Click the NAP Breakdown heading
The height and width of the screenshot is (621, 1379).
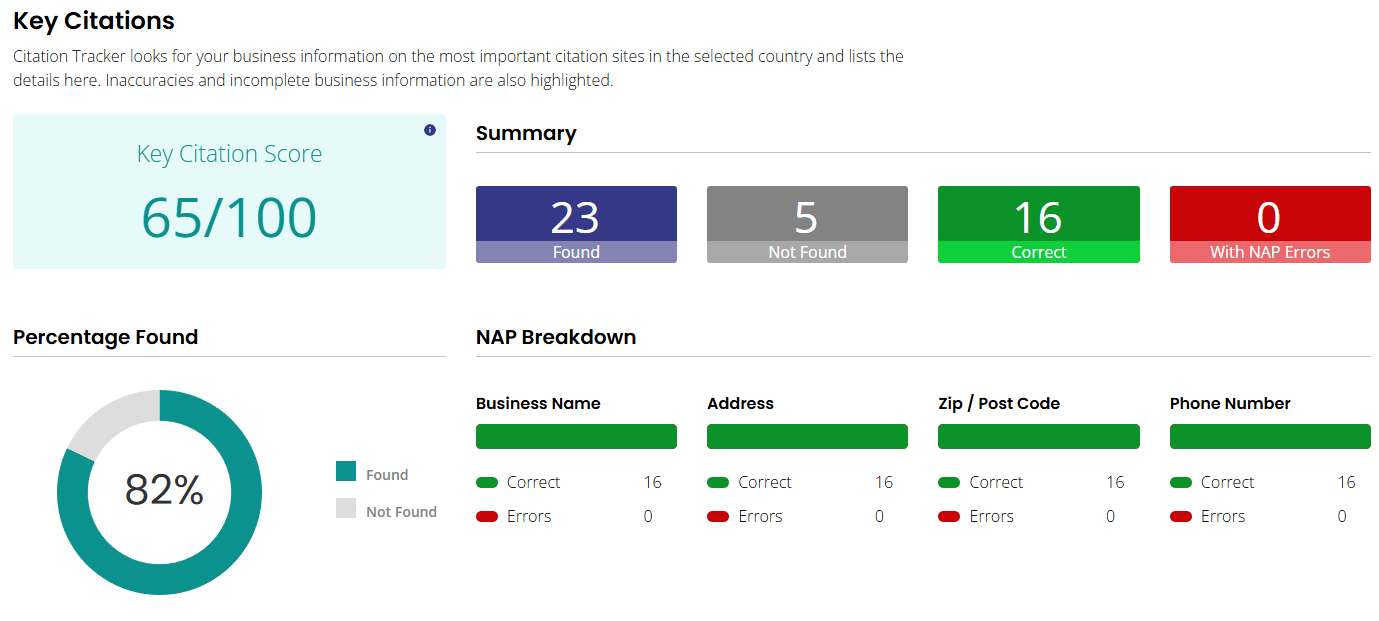point(556,337)
